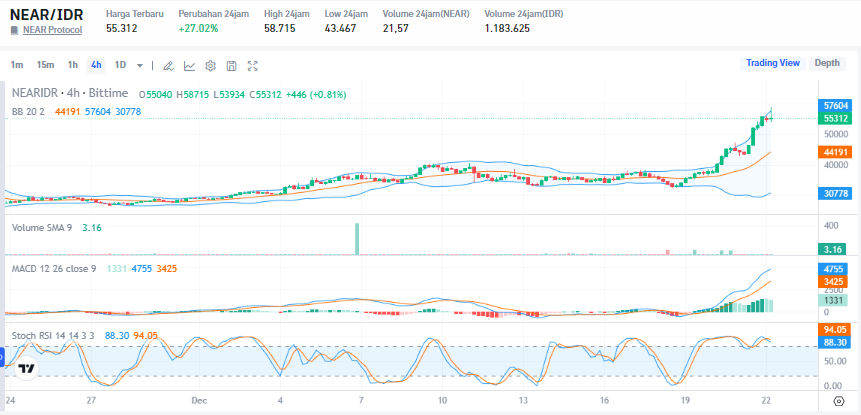
Task: Click the C55312 close value in legend
Action: (x=265, y=94)
